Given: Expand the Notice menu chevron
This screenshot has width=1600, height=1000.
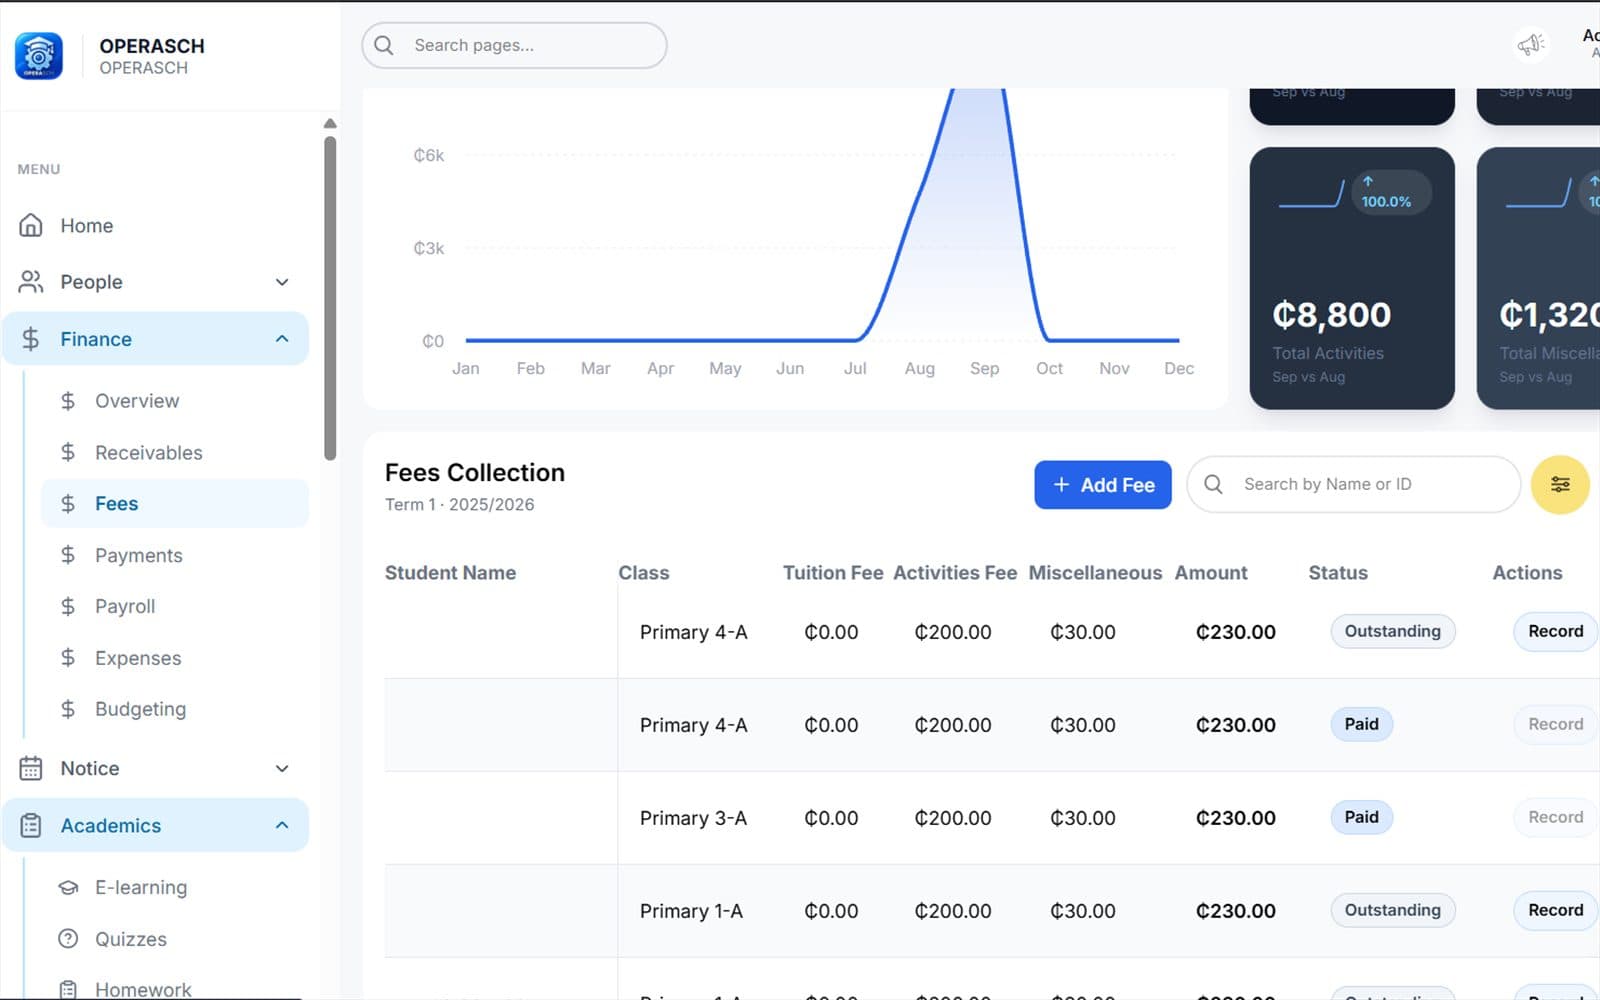Looking at the screenshot, I should coord(282,768).
